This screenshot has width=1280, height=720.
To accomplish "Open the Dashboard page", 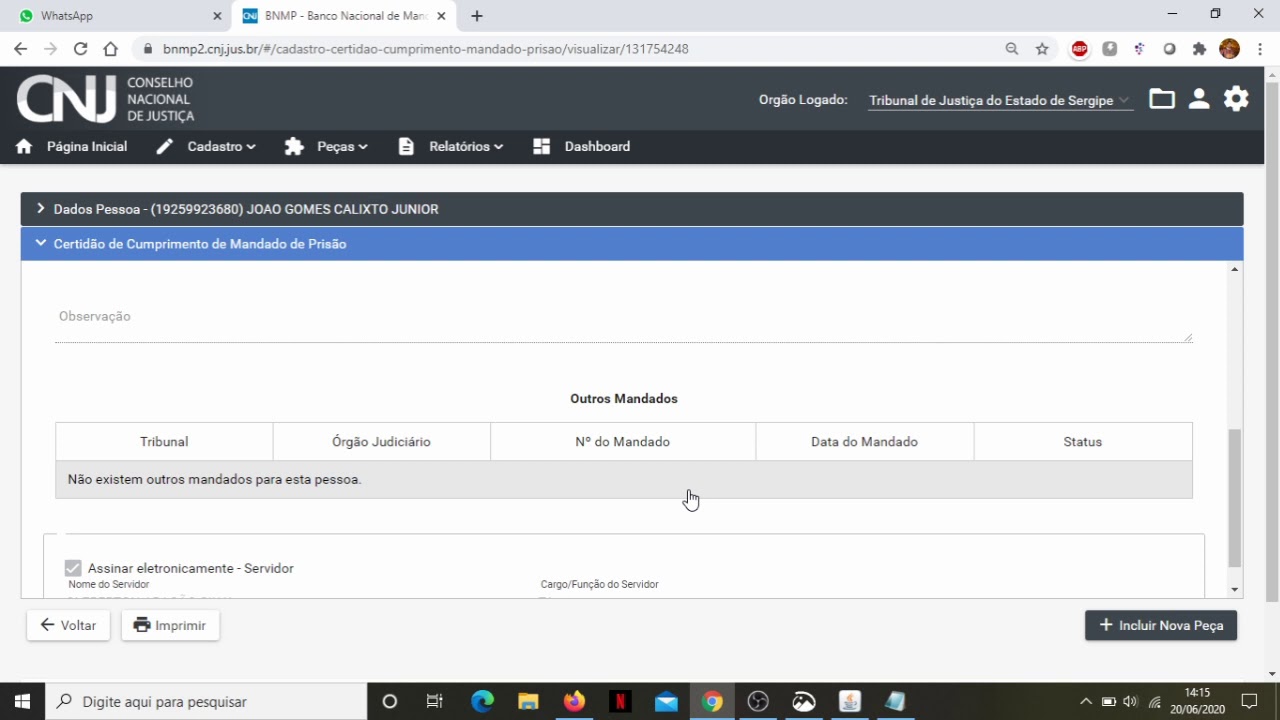I will click(x=581, y=146).
